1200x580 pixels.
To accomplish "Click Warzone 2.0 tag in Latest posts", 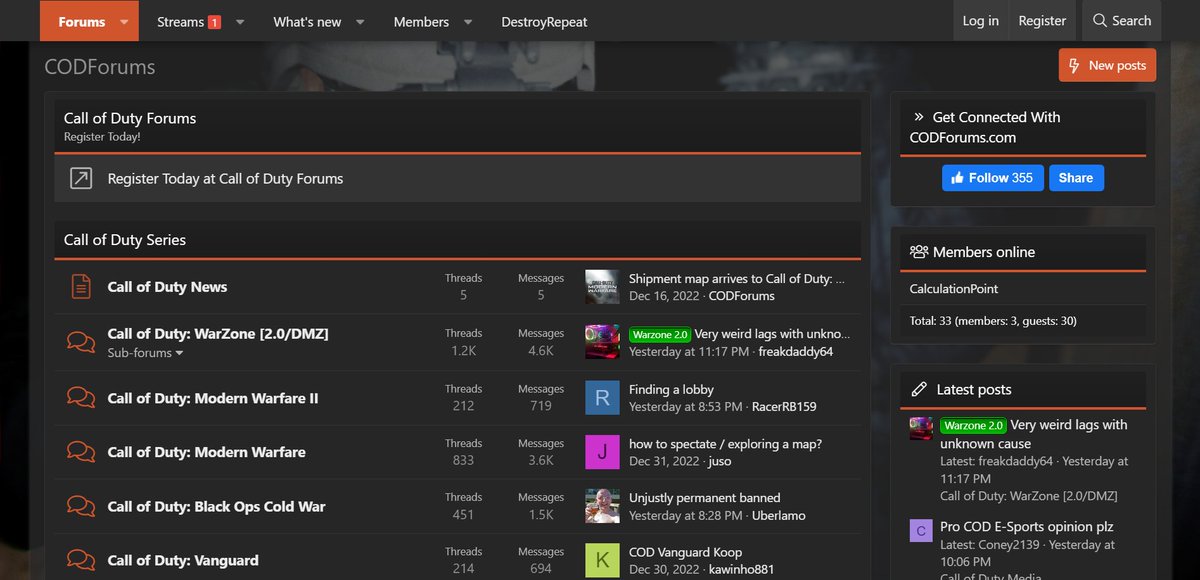I will [x=972, y=425].
